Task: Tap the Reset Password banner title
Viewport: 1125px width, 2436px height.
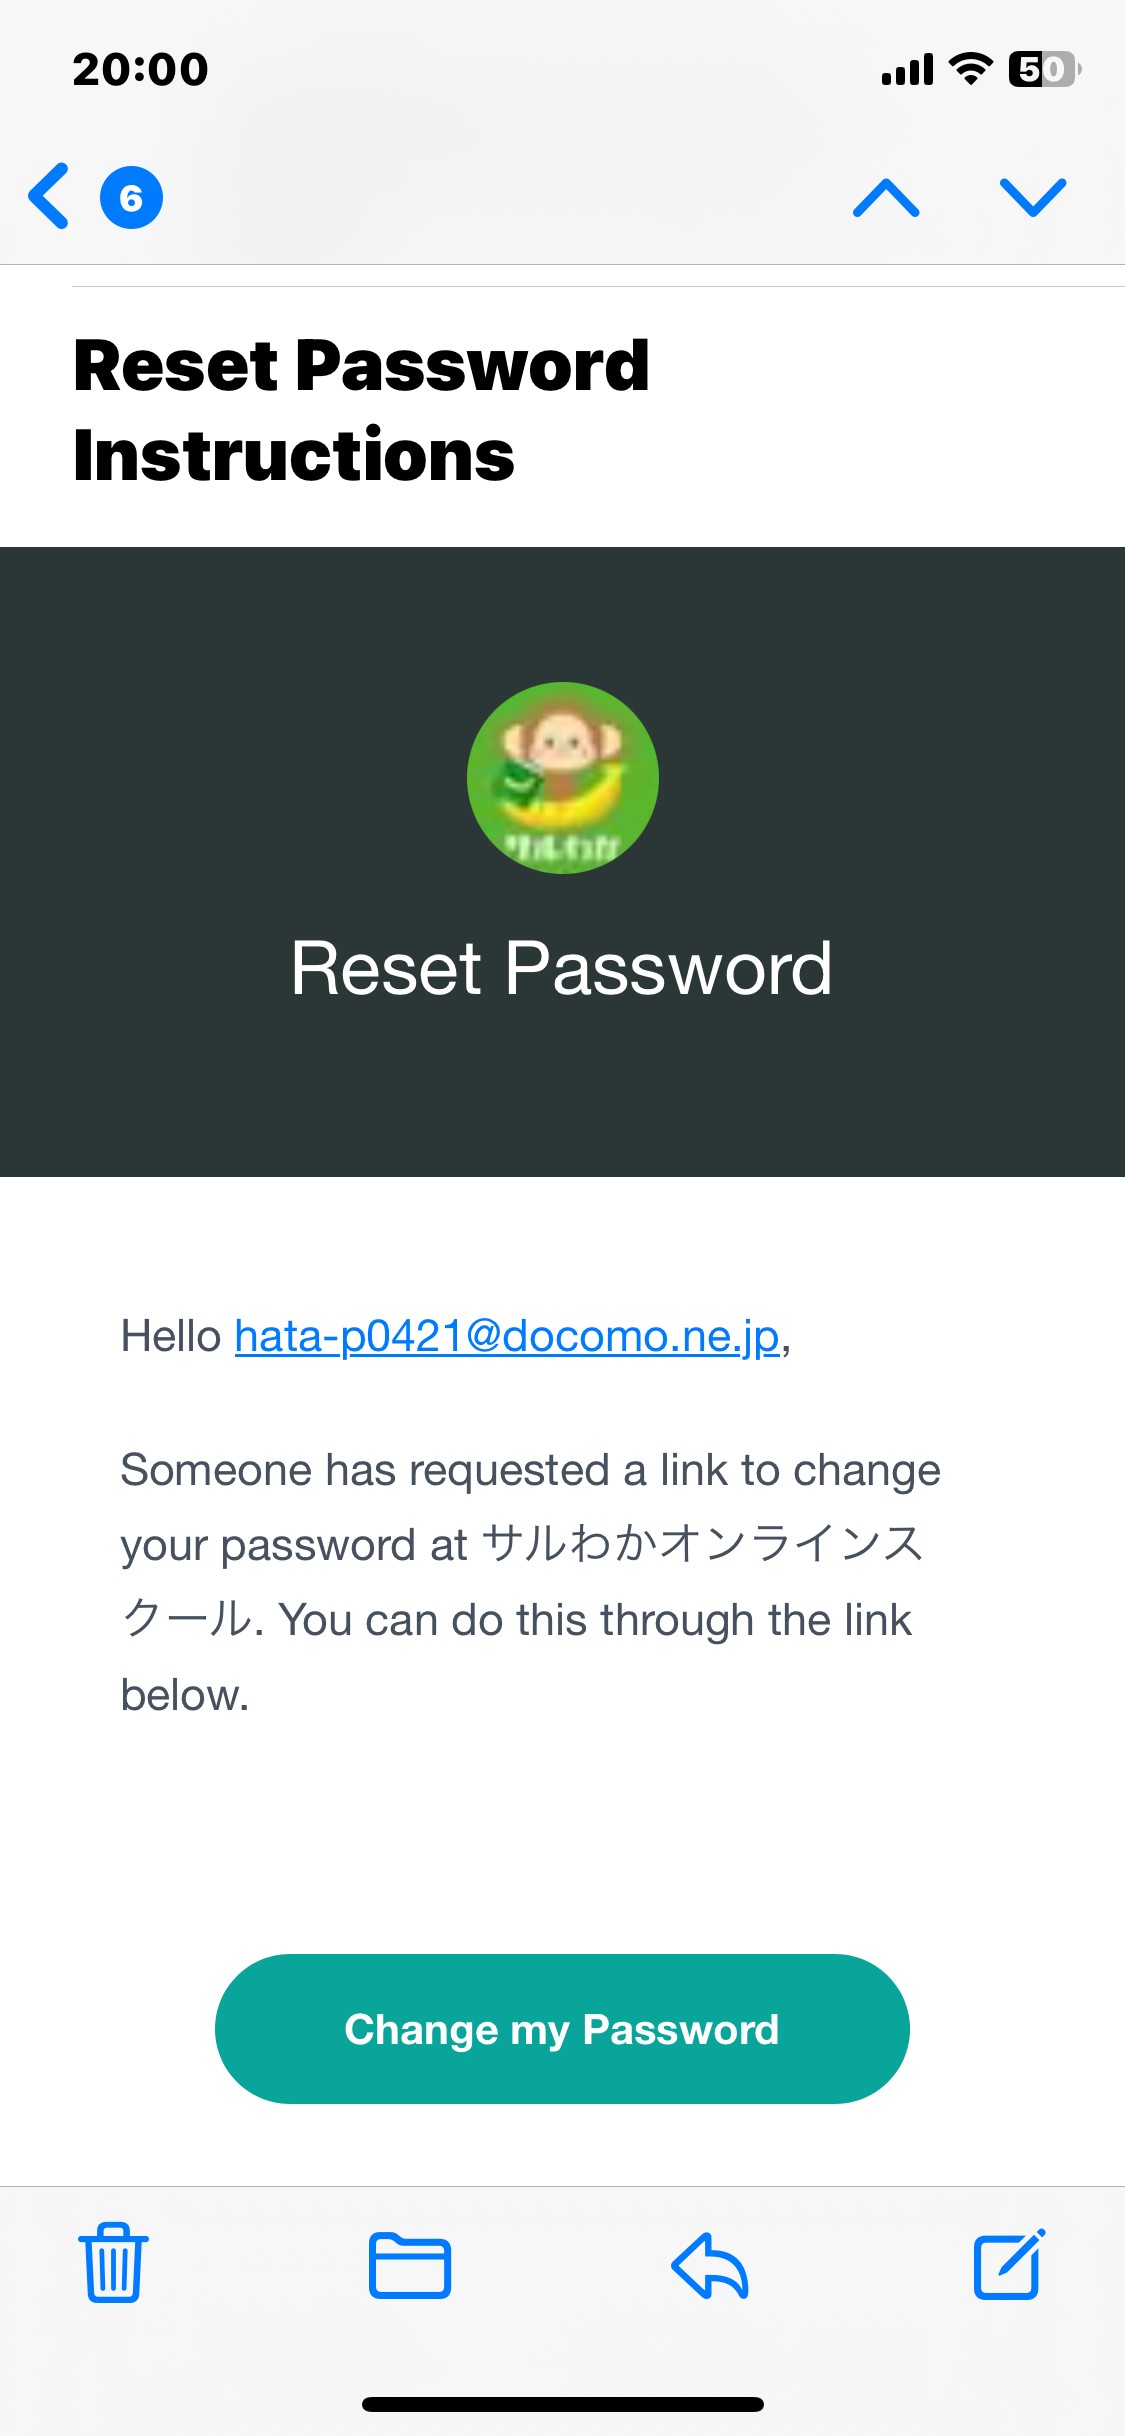Action: pyautogui.click(x=561, y=968)
